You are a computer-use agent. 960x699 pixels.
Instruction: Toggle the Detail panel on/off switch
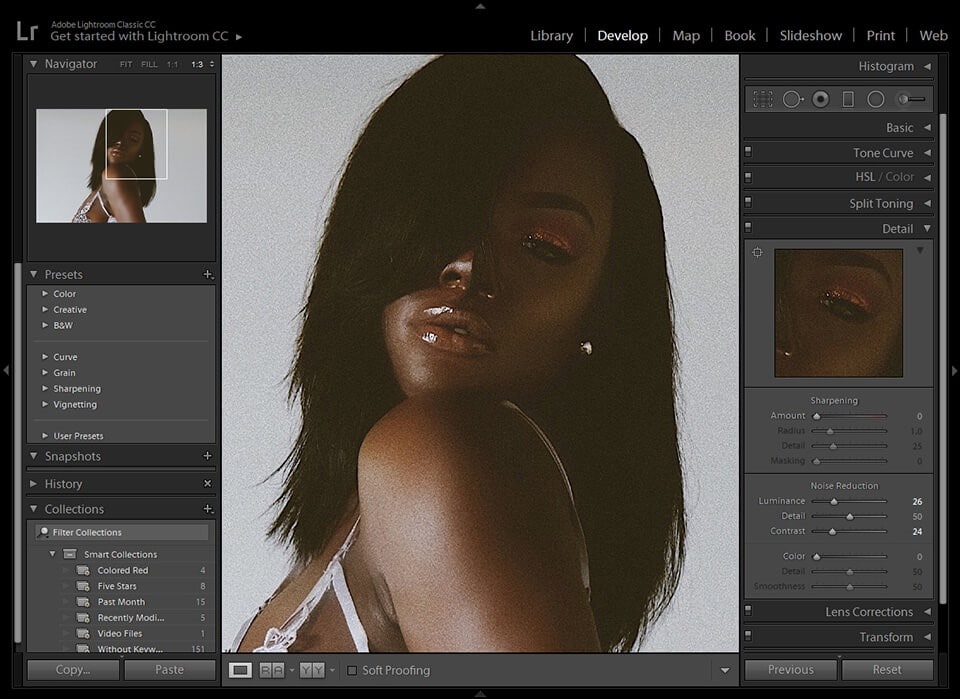coord(748,228)
